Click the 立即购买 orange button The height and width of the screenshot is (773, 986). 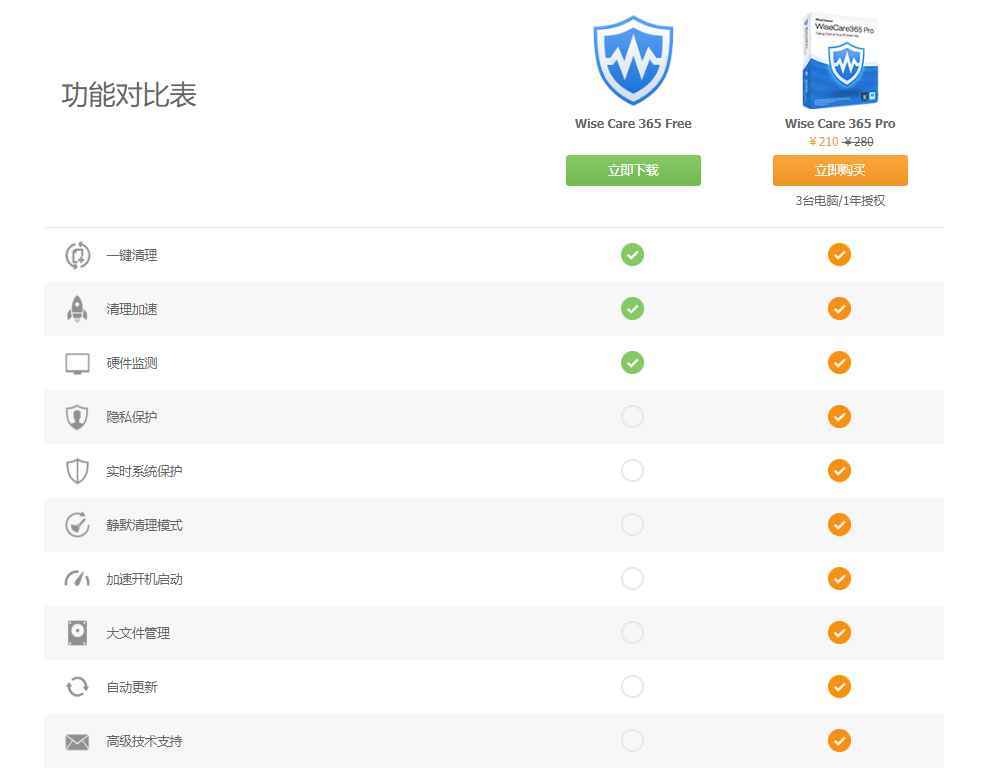pyautogui.click(x=839, y=170)
